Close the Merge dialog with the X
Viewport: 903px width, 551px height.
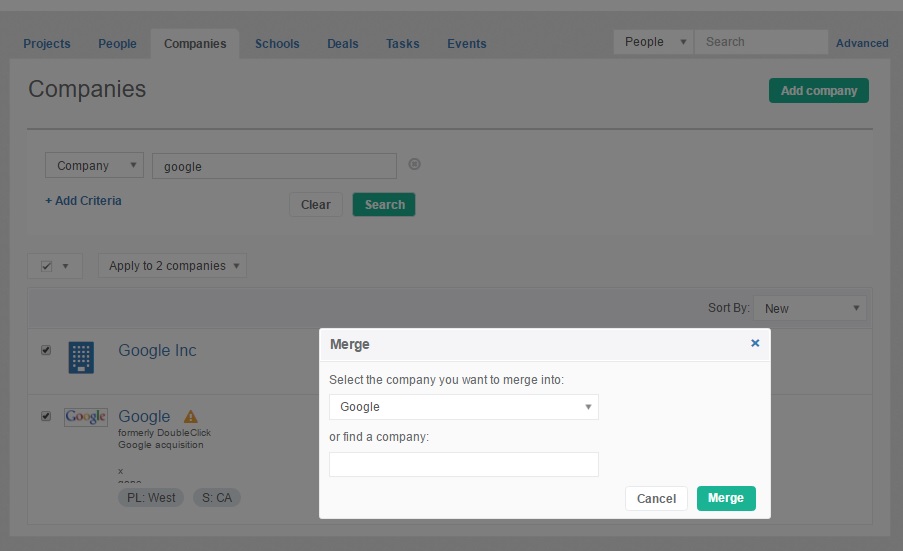pos(755,343)
